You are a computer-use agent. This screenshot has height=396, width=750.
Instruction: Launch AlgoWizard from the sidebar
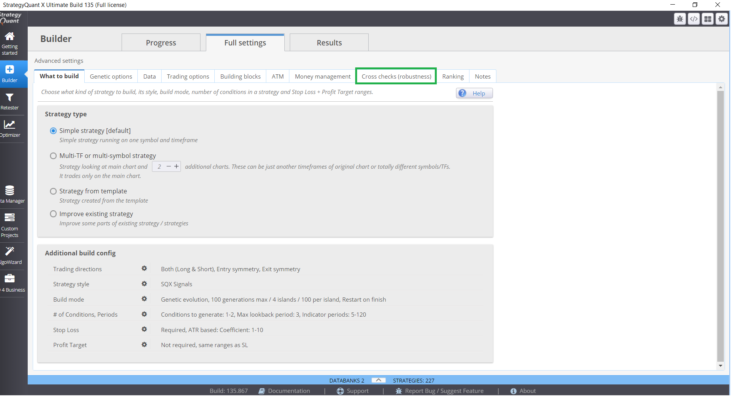11,255
